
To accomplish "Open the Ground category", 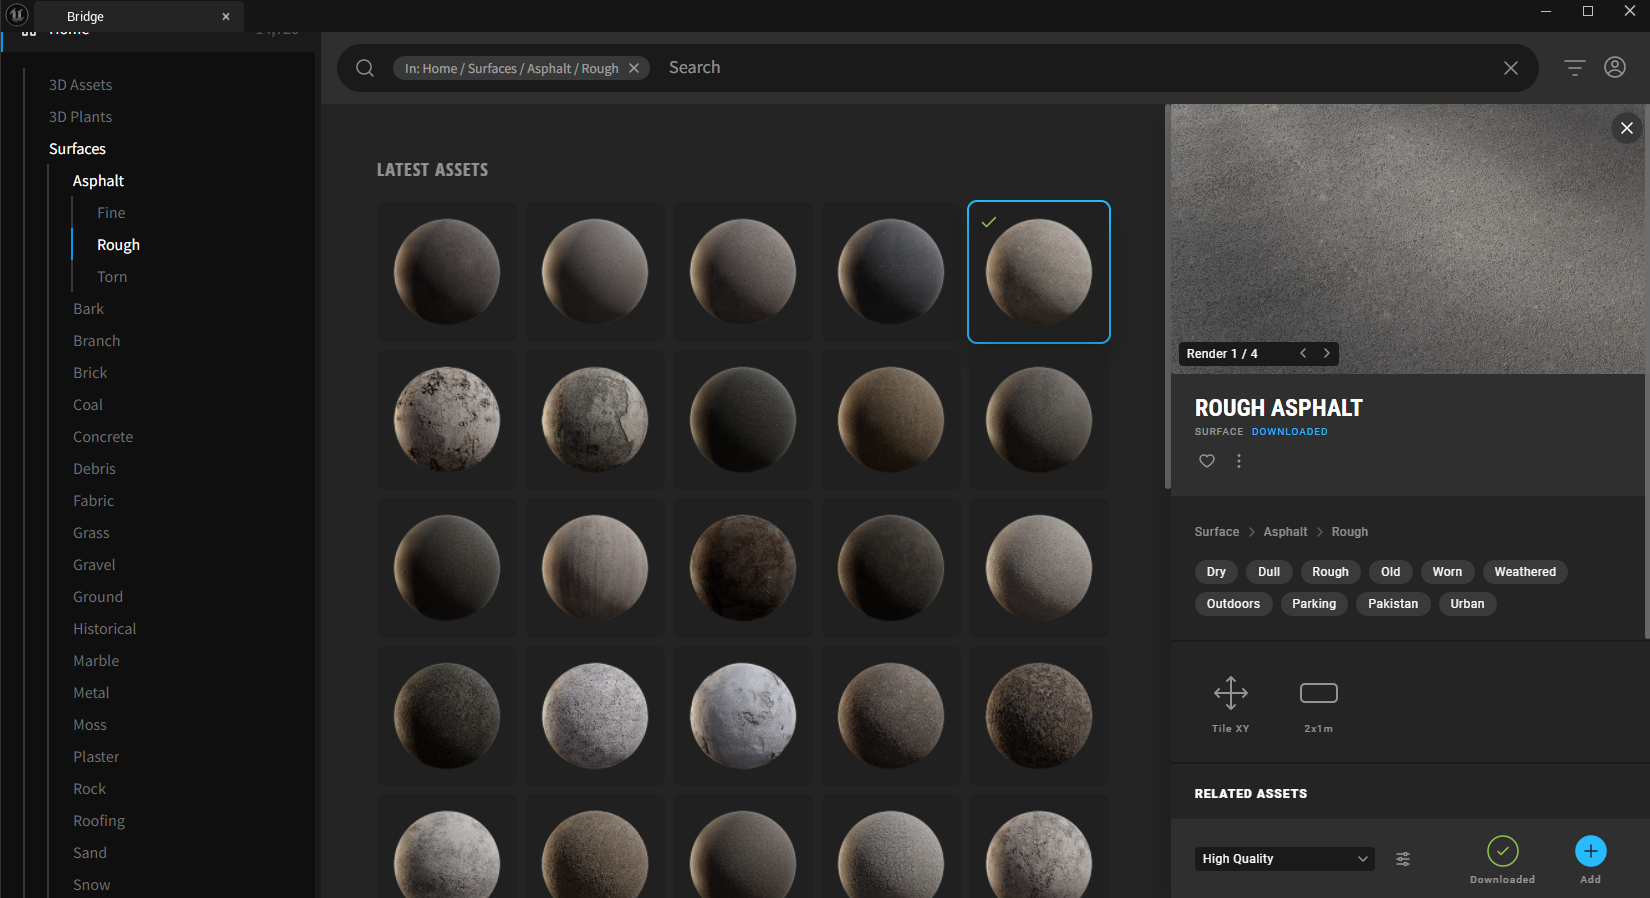I will [98, 597].
